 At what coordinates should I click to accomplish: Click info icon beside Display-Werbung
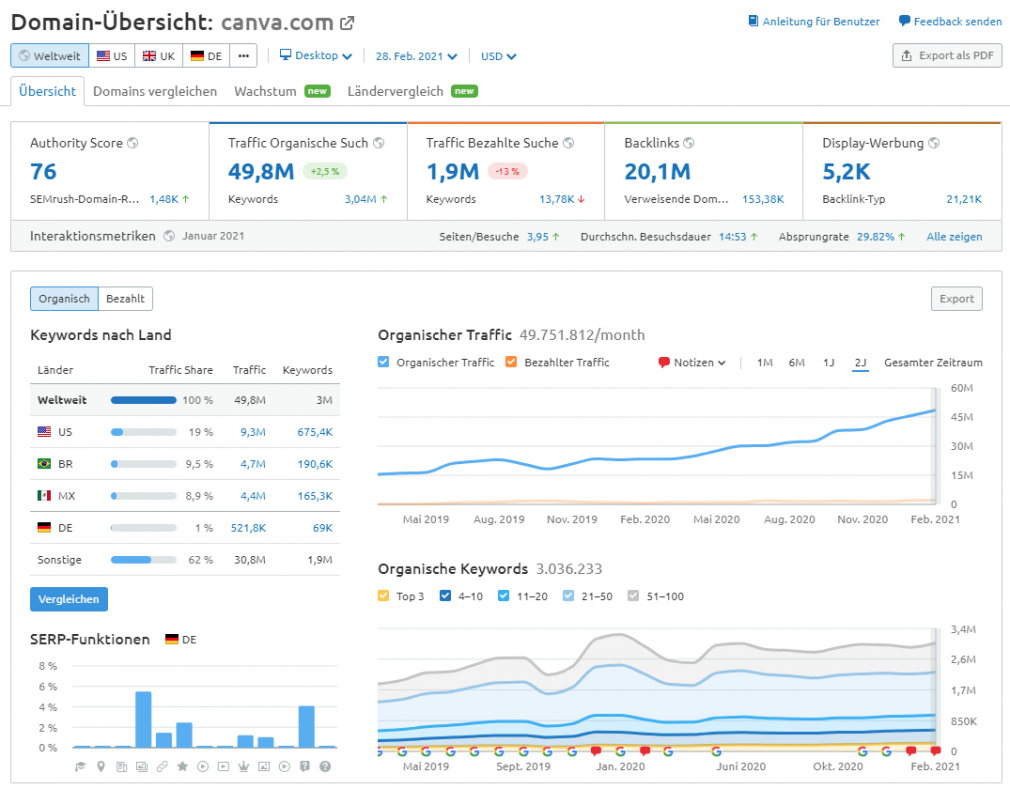tap(933, 143)
